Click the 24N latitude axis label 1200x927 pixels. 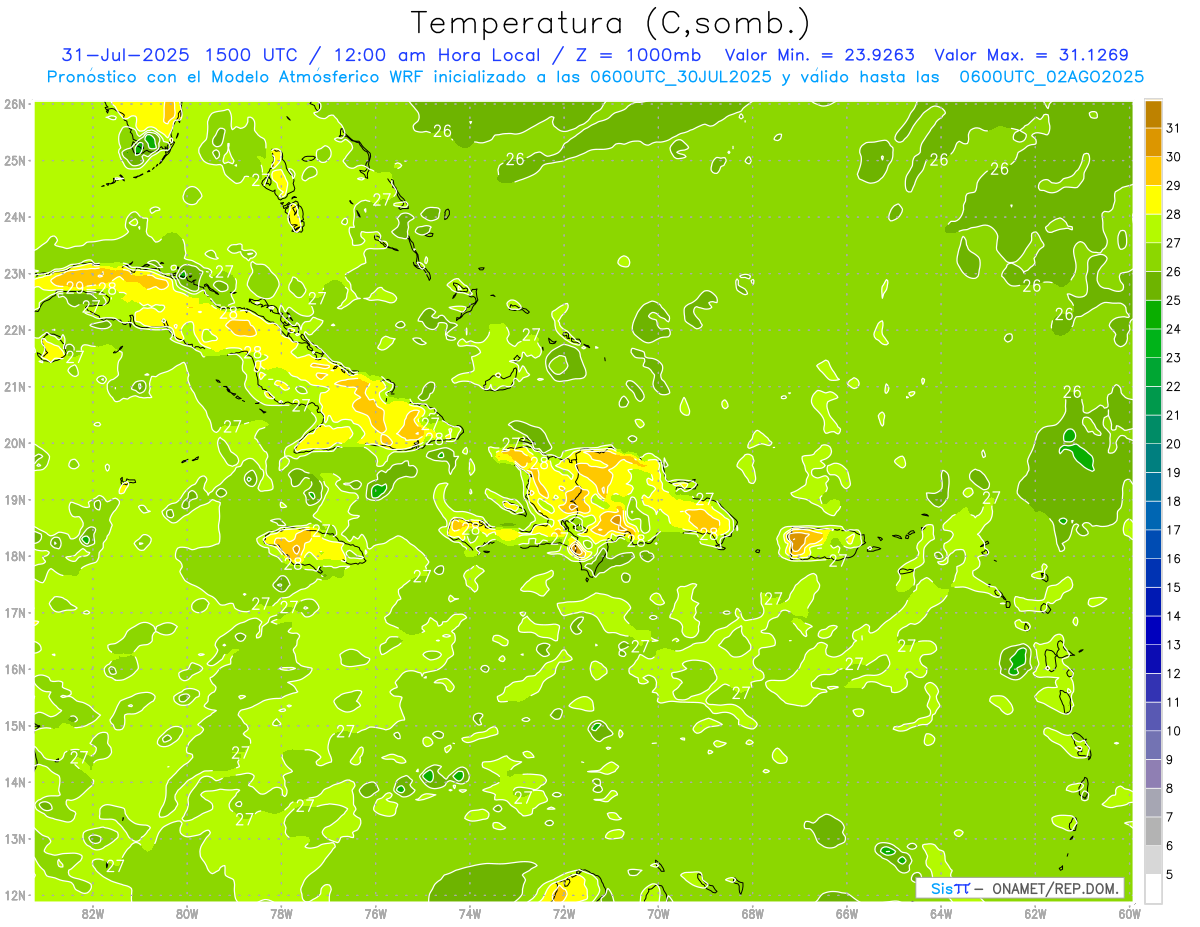click(14, 217)
